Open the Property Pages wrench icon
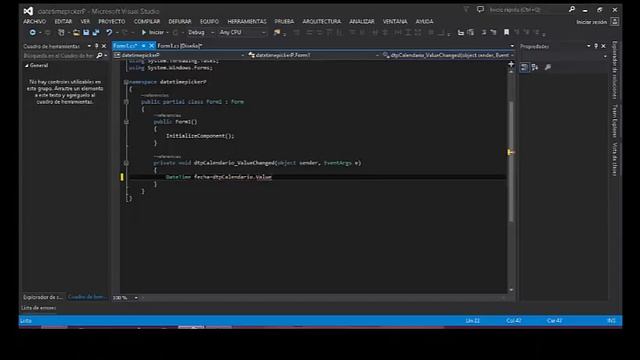This screenshot has width=640, height=360. click(x=548, y=67)
